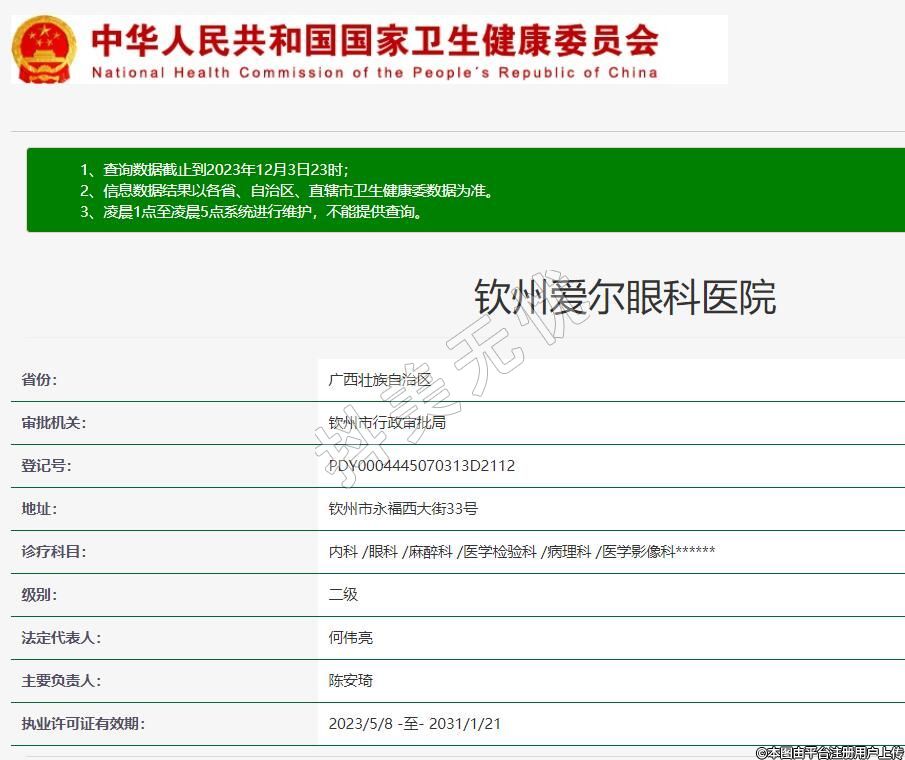Select the province value 广西壮族自治区

coord(380,380)
